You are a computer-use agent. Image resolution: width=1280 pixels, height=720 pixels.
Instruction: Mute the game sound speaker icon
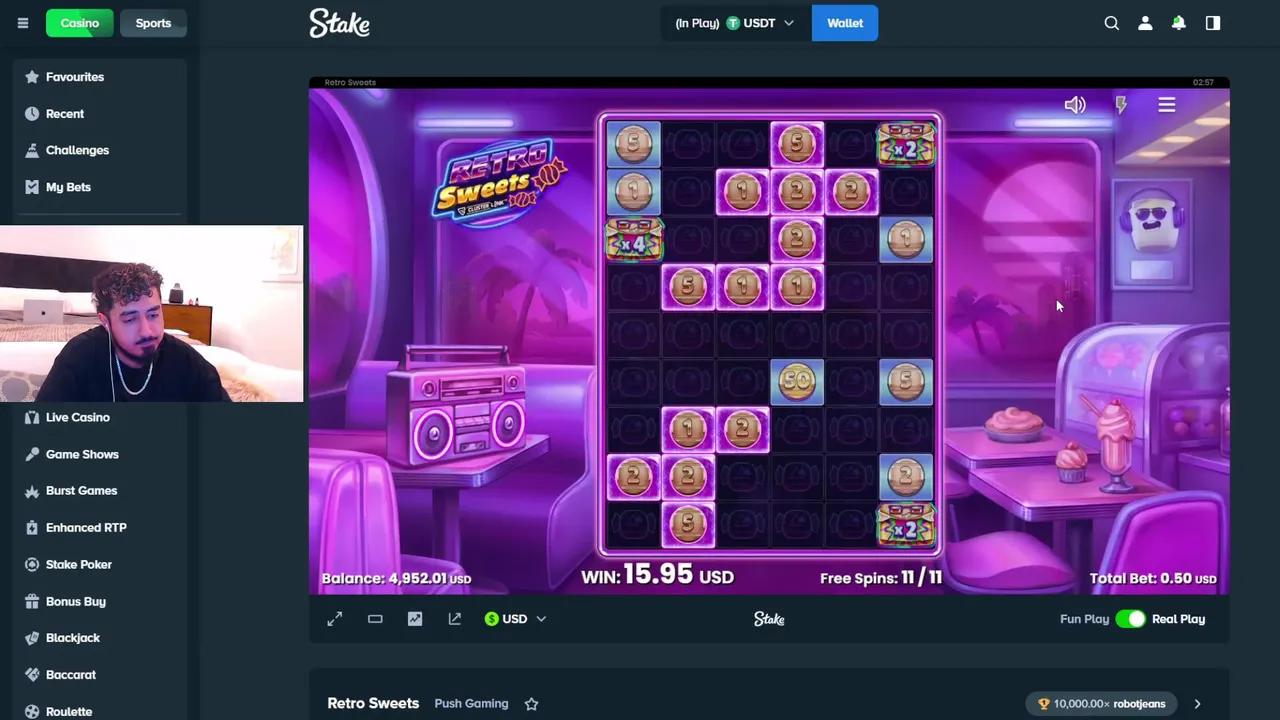point(1075,105)
